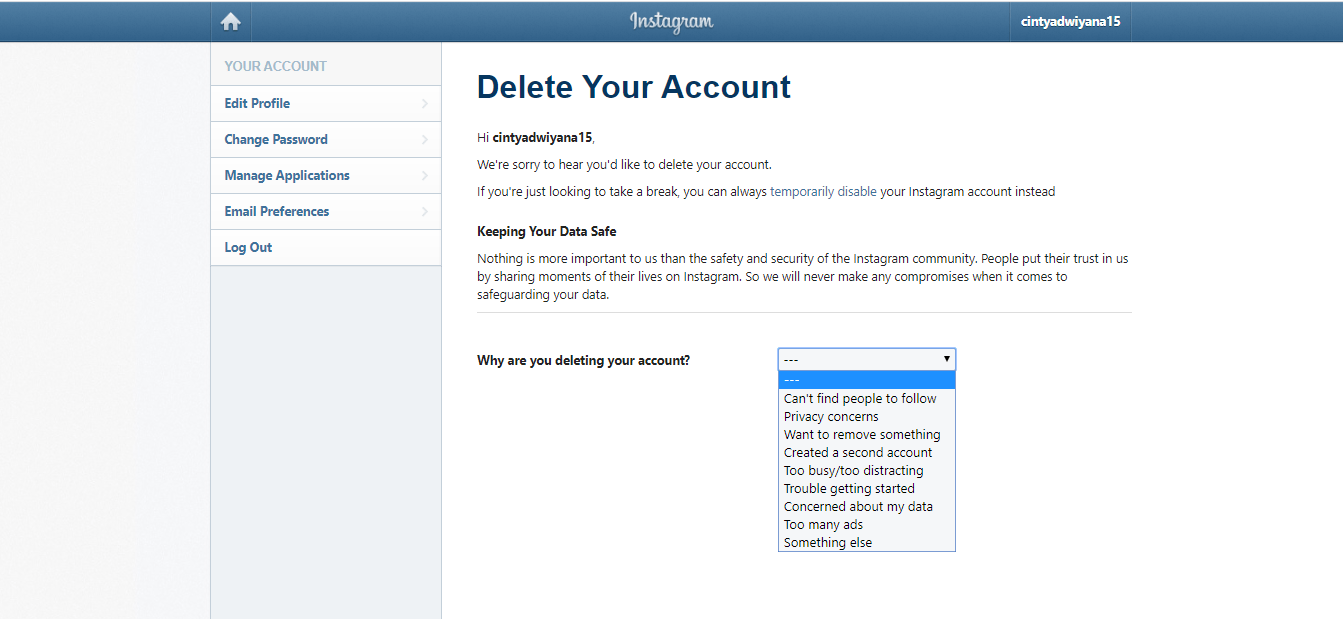Click the chevron arrow beside Edit Profile

pos(425,104)
